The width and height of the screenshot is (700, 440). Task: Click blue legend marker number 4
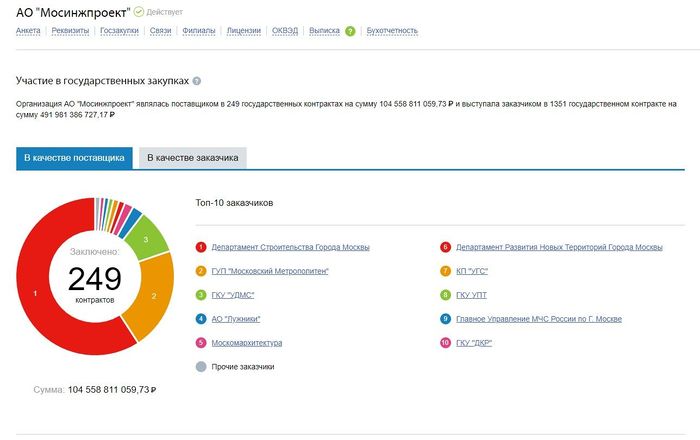[201, 319]
